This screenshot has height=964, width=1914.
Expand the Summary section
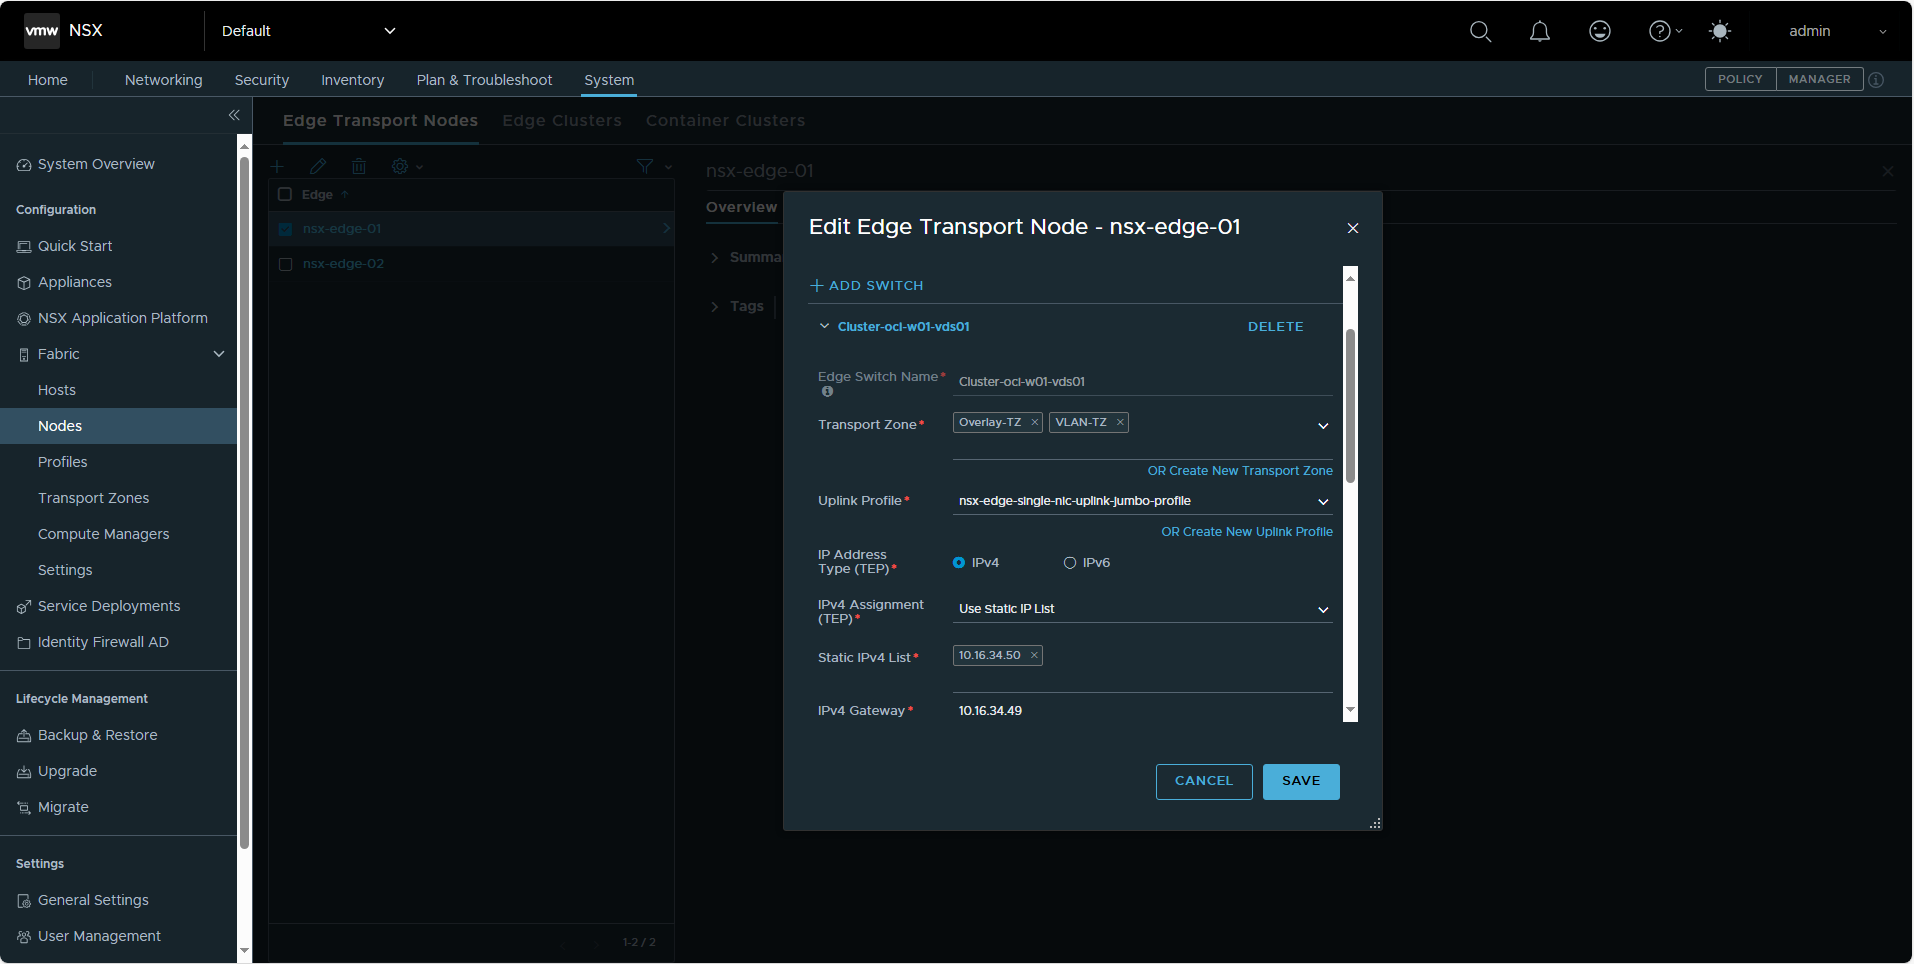tap(715, 258)
